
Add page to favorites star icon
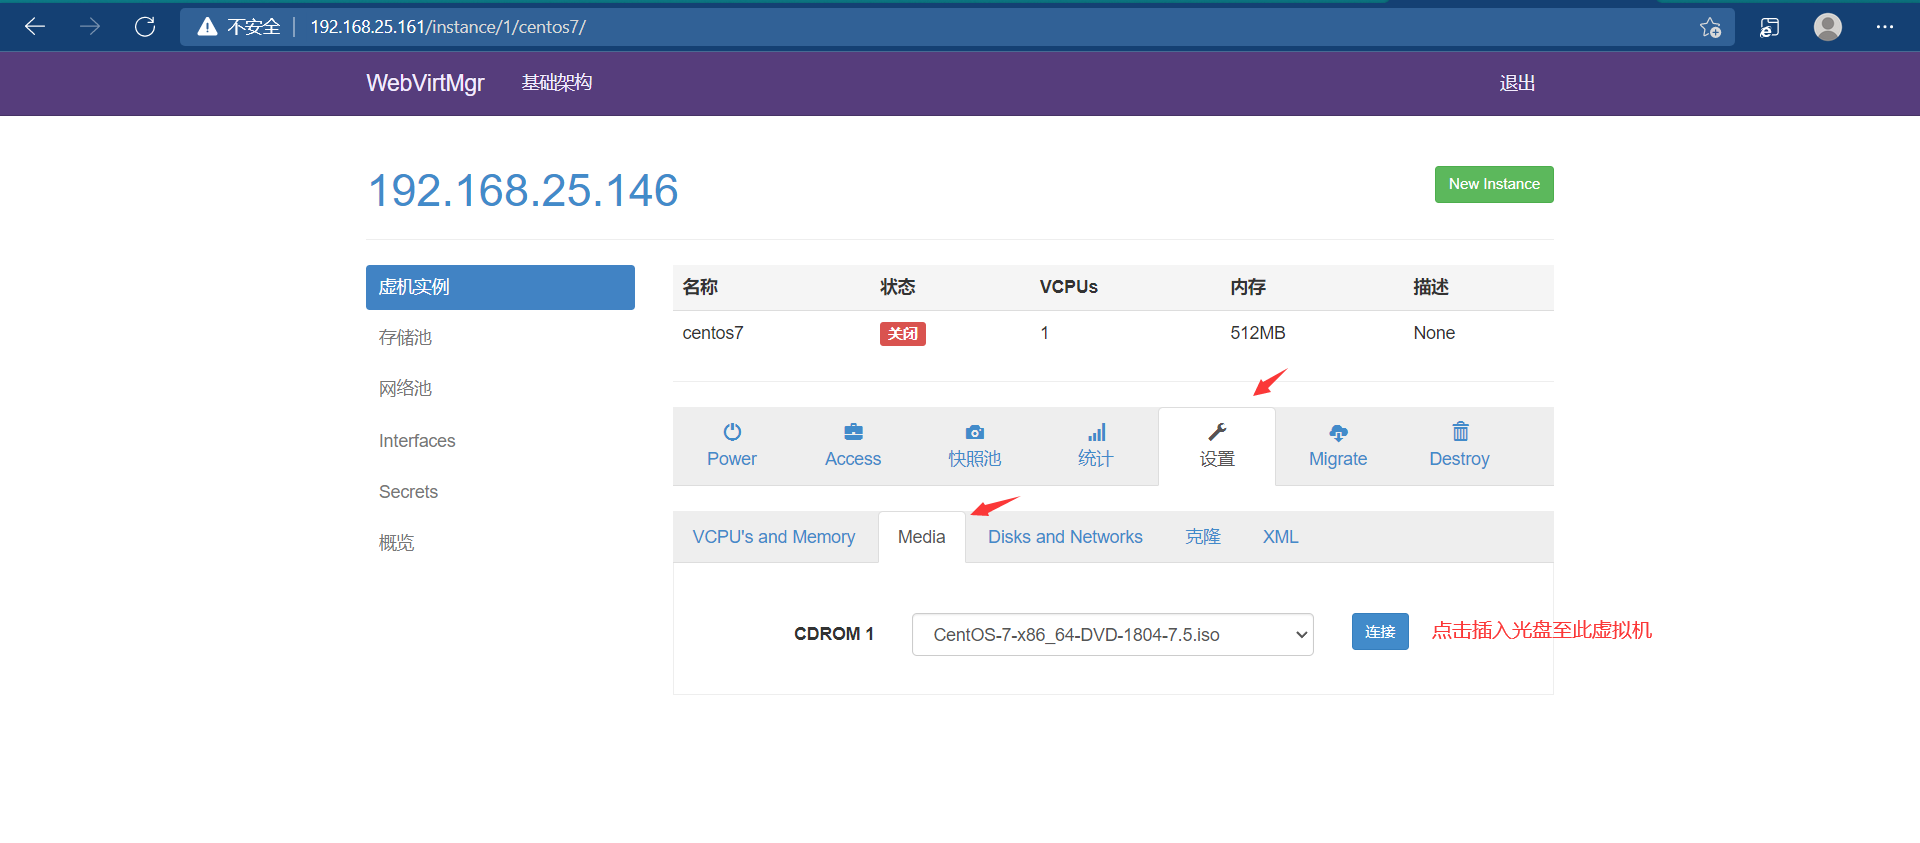pyautogui.click(x=1710, y=27)
